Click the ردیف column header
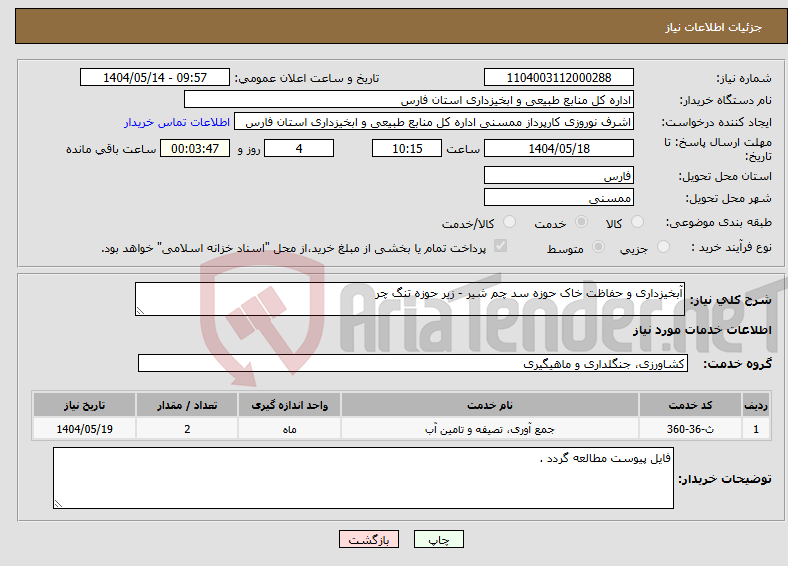Image resolution: width=788 pixels, height=566 pixels. (x=756, y=405)
